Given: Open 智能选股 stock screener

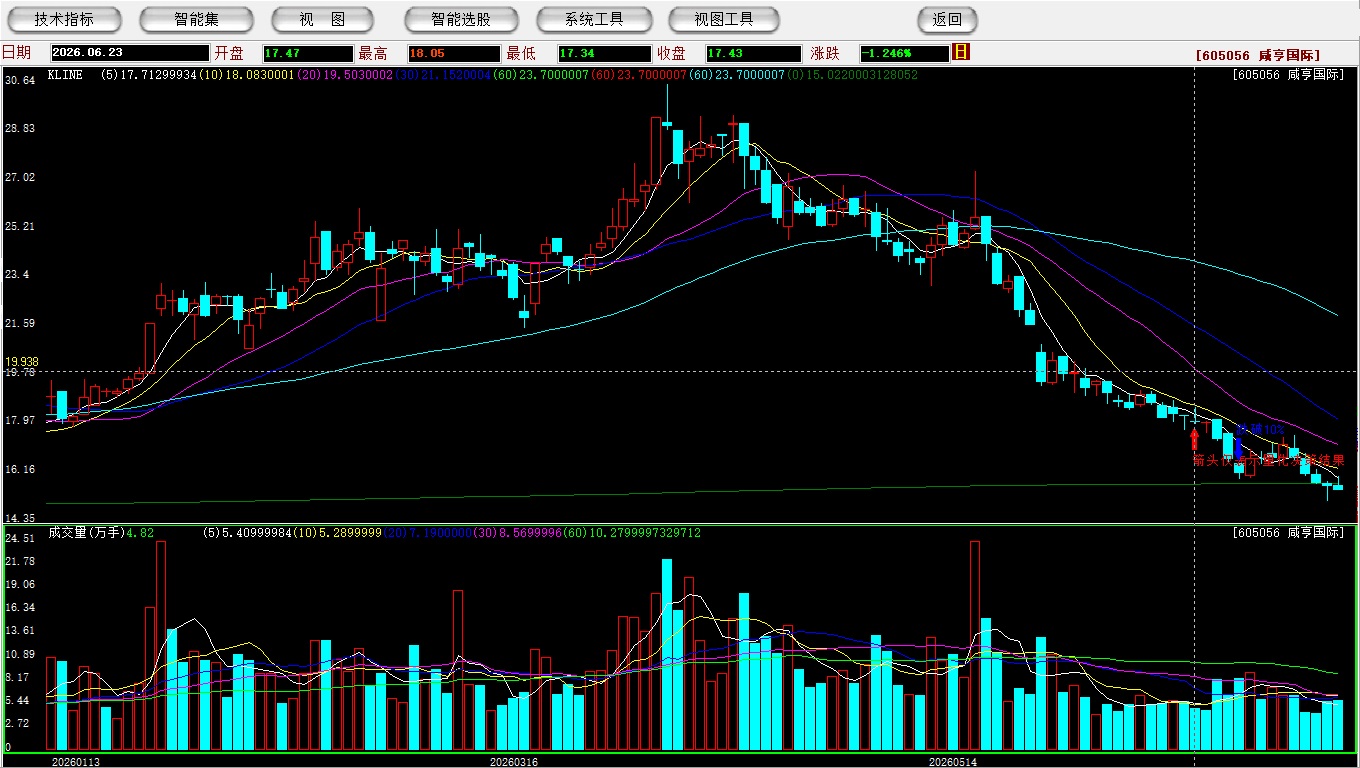Looking at the screenshot, I should pos(461,19).
